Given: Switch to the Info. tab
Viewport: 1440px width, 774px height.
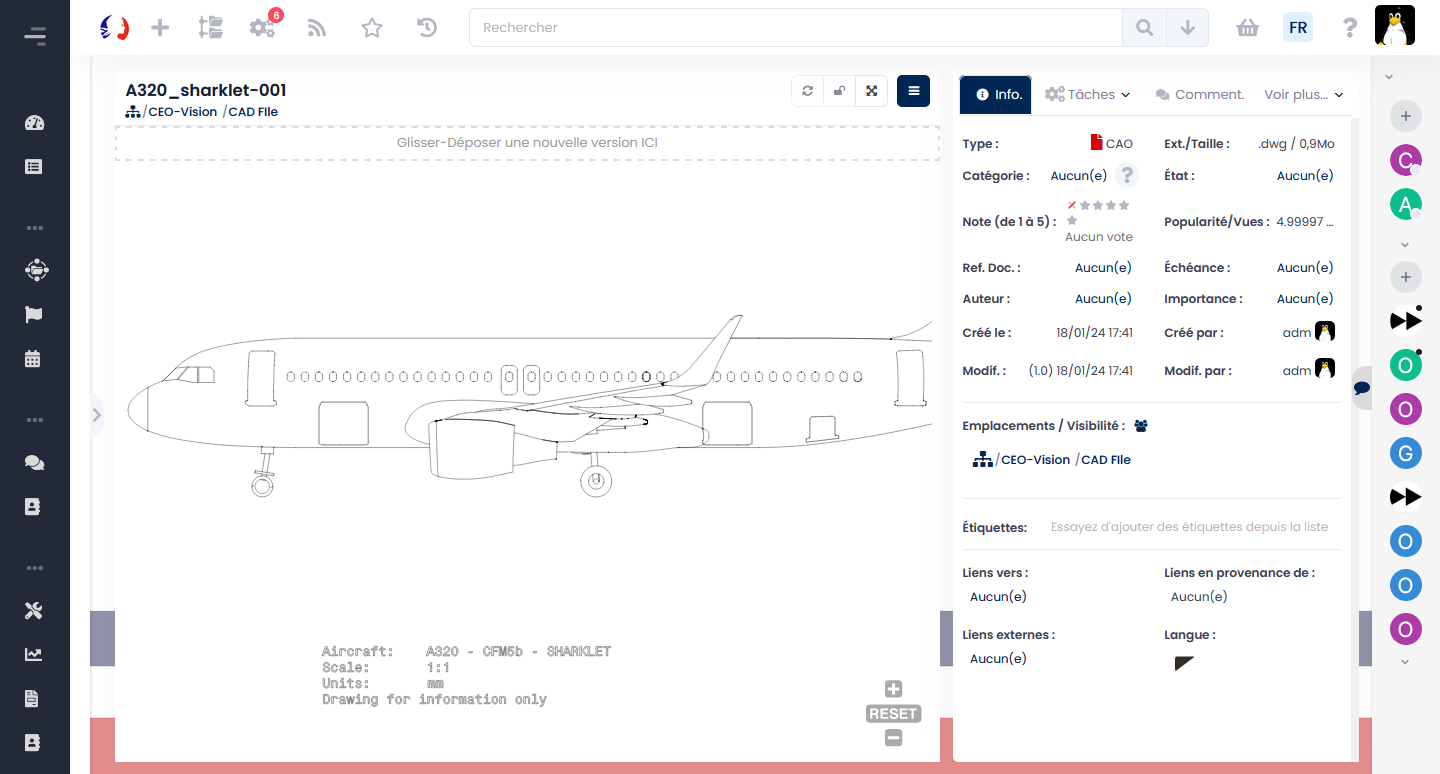Looking at the screenshot, I should pyautogui.click(x=996, y=94).
